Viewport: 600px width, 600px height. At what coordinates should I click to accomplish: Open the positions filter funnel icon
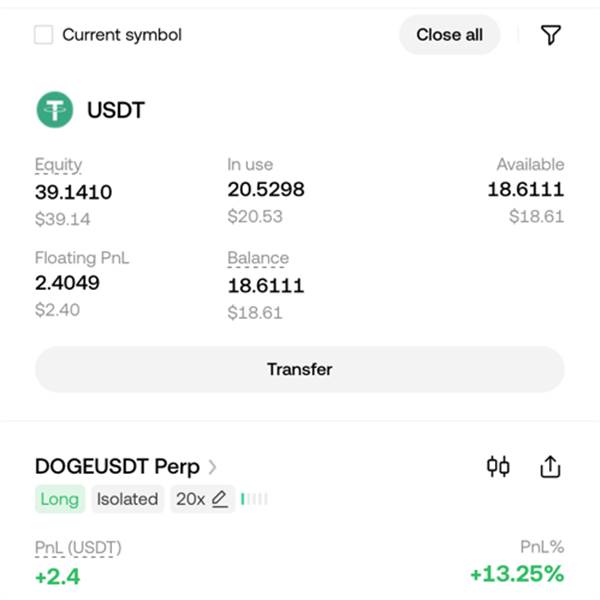coord(551,35)
